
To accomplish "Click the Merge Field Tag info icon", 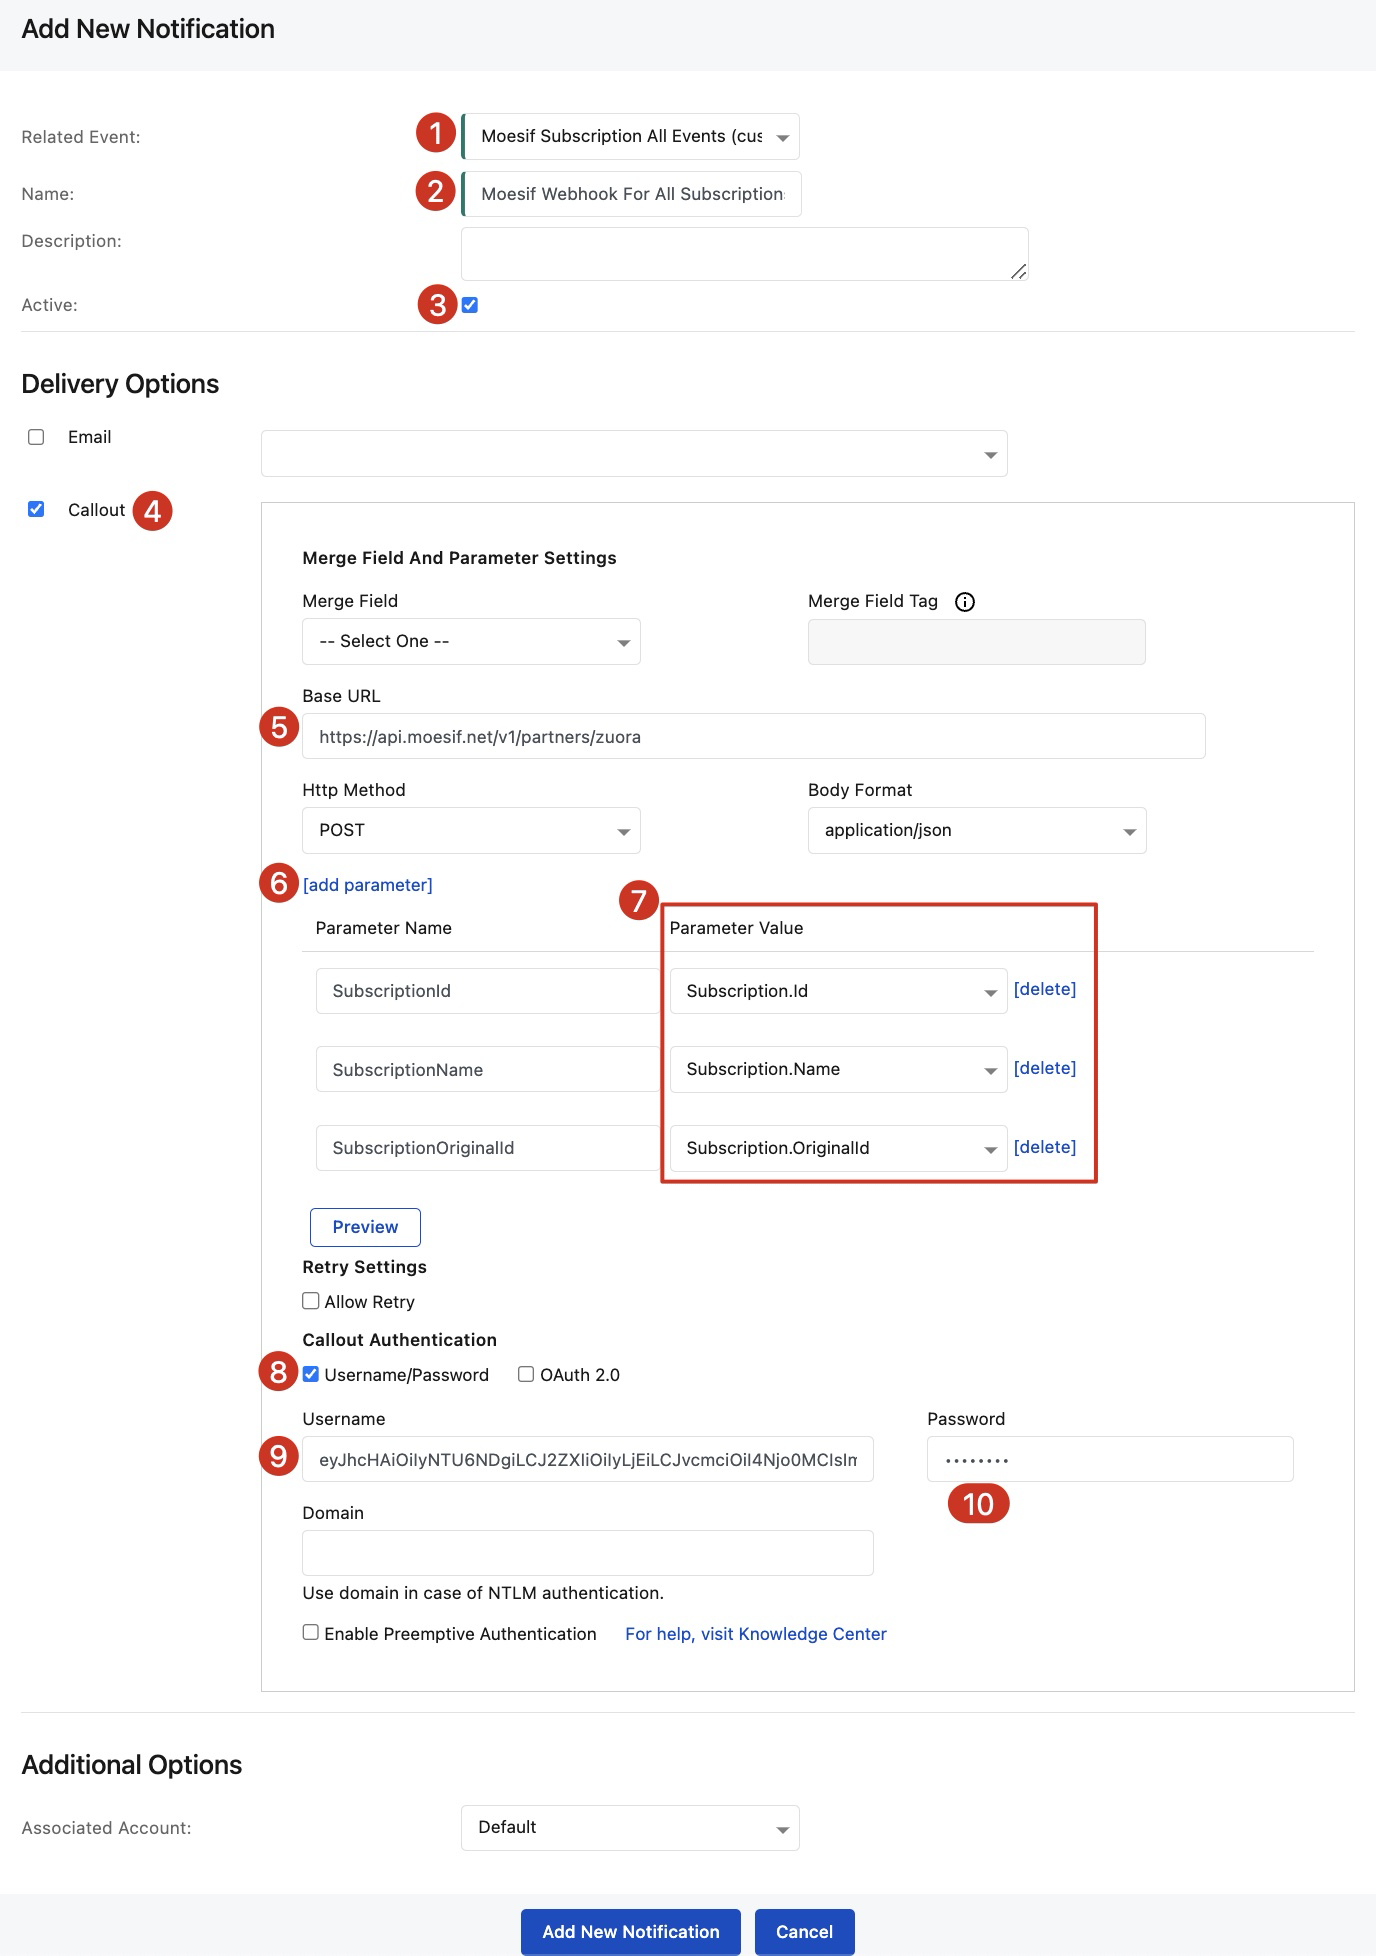I will (x=964, y=602).
